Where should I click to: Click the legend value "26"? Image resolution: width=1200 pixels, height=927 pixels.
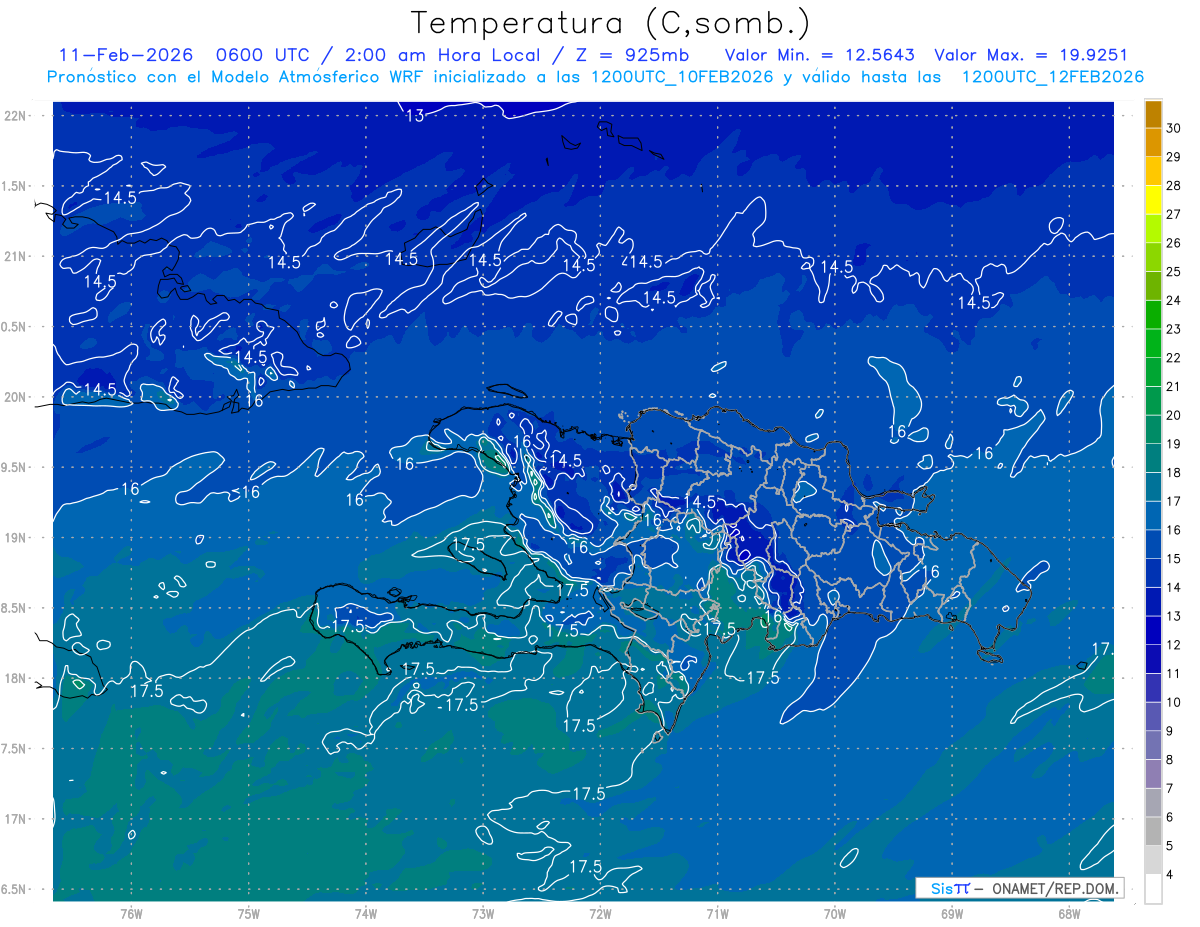[x=1175, y=242]
